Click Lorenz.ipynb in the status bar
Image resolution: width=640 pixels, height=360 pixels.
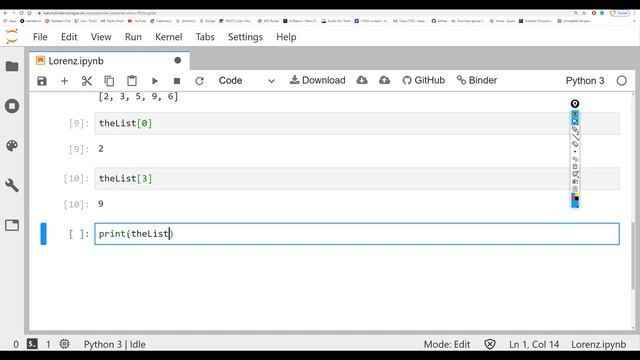pyautogui.click(x=598, y=344)
